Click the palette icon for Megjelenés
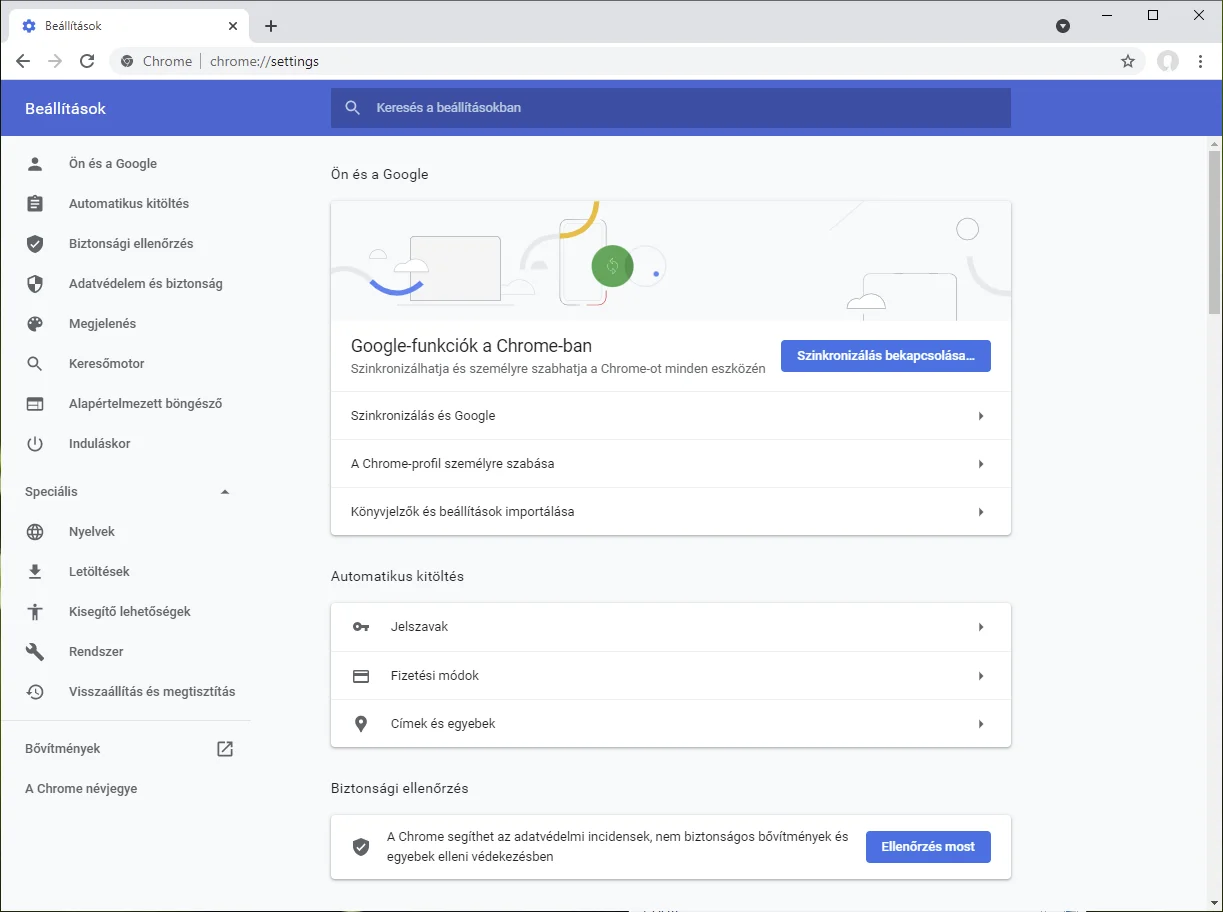This screenshot has width=1223, height=912. click(x=35, y=324)
